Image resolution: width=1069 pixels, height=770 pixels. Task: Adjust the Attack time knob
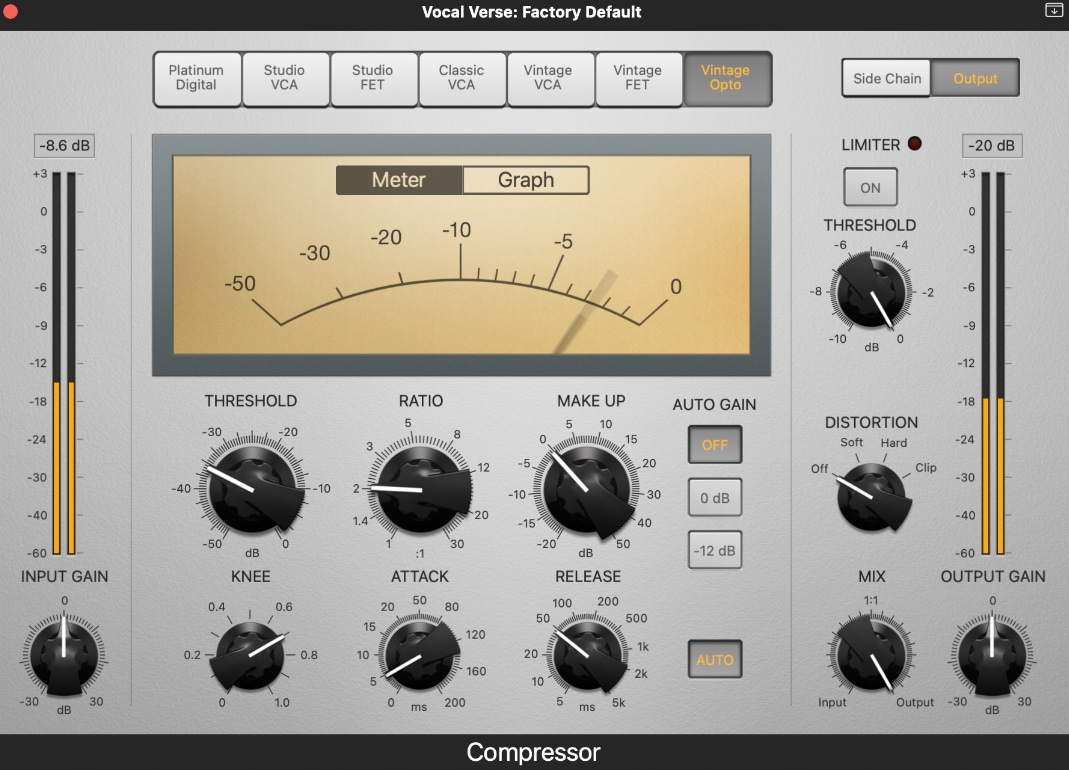tap(419, 655)
